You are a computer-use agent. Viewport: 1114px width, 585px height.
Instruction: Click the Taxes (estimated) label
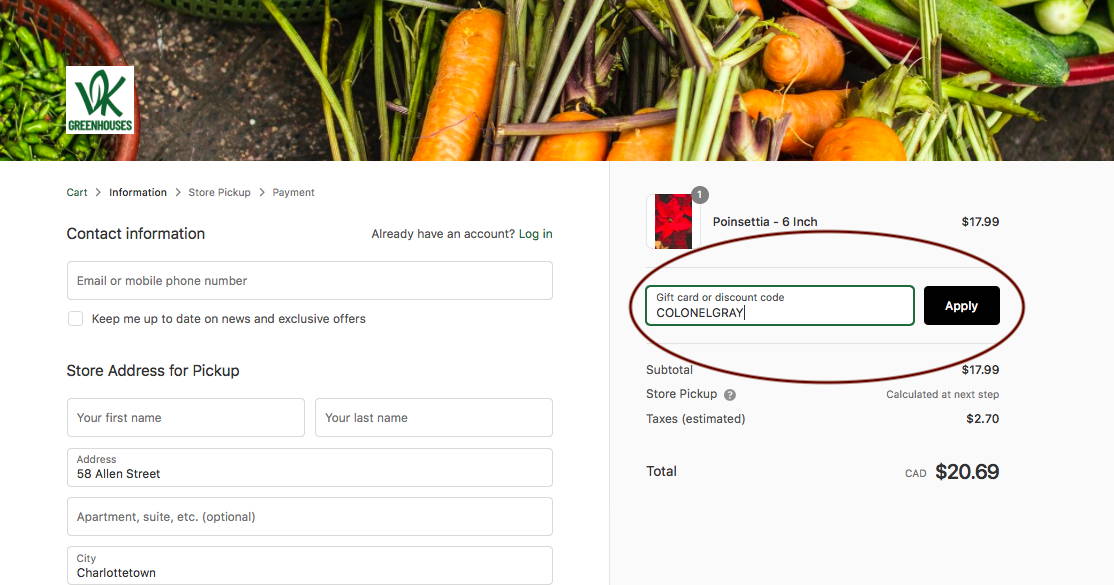point(696,419)
